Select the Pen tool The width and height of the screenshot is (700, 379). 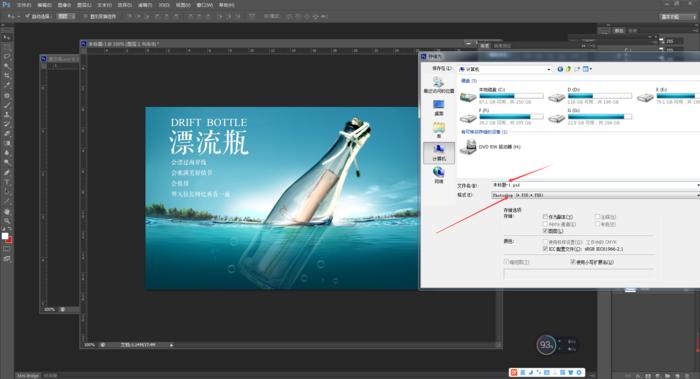point(7,173)
